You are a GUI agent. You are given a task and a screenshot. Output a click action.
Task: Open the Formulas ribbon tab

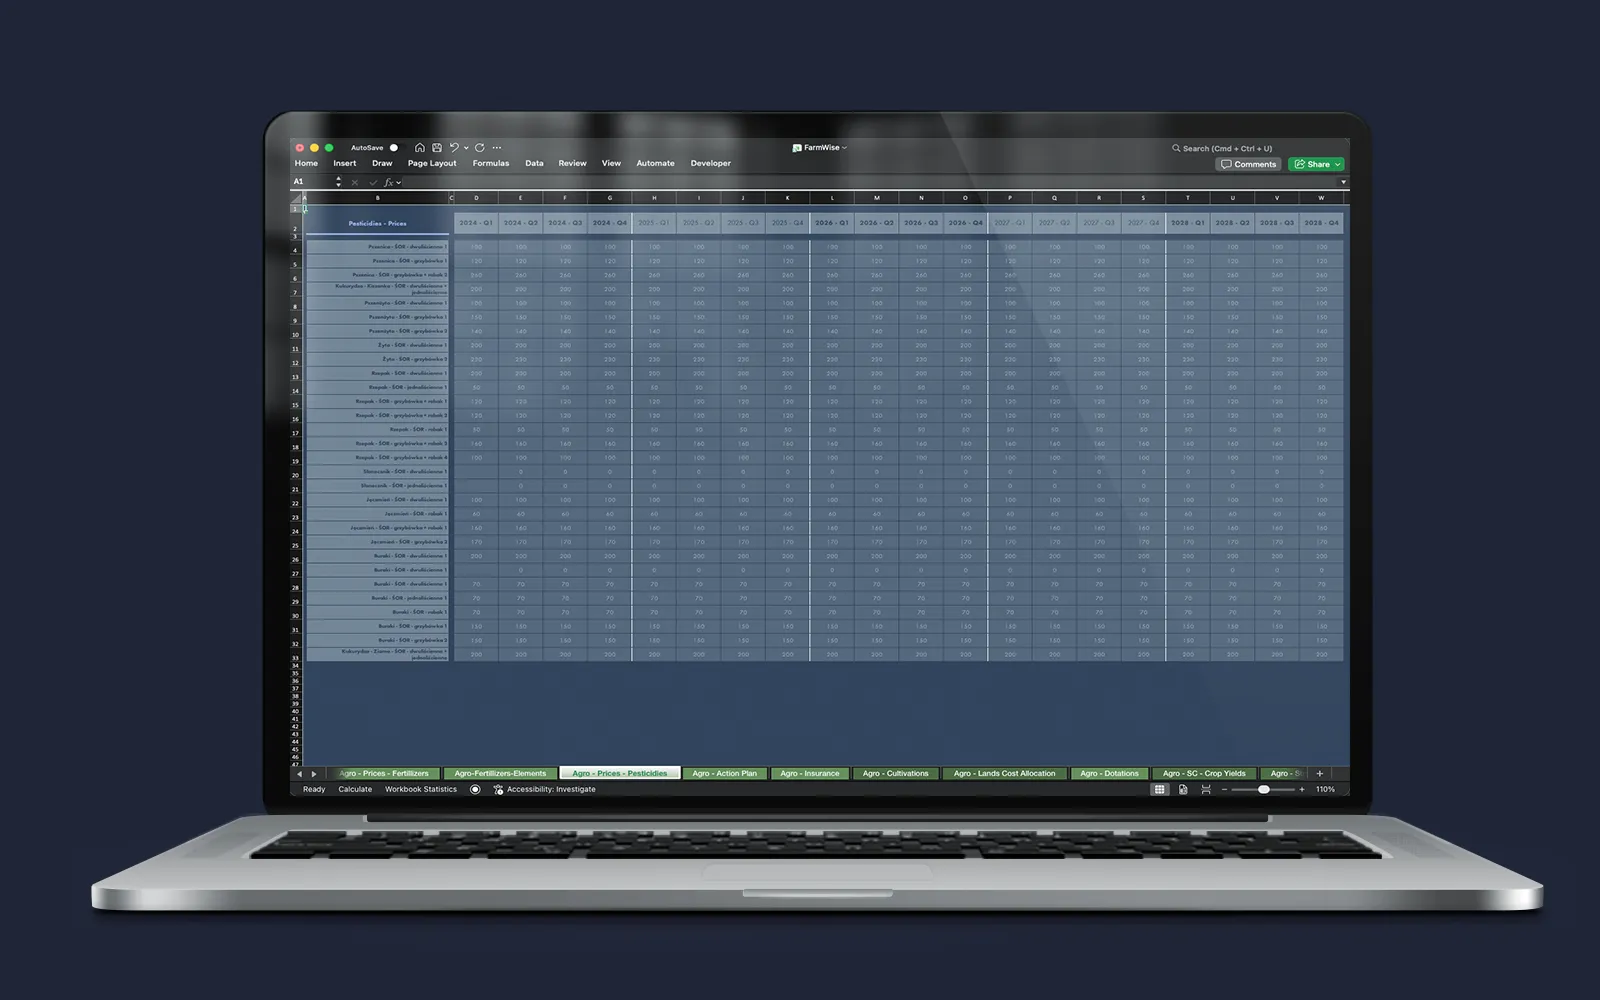click(491, 163)
